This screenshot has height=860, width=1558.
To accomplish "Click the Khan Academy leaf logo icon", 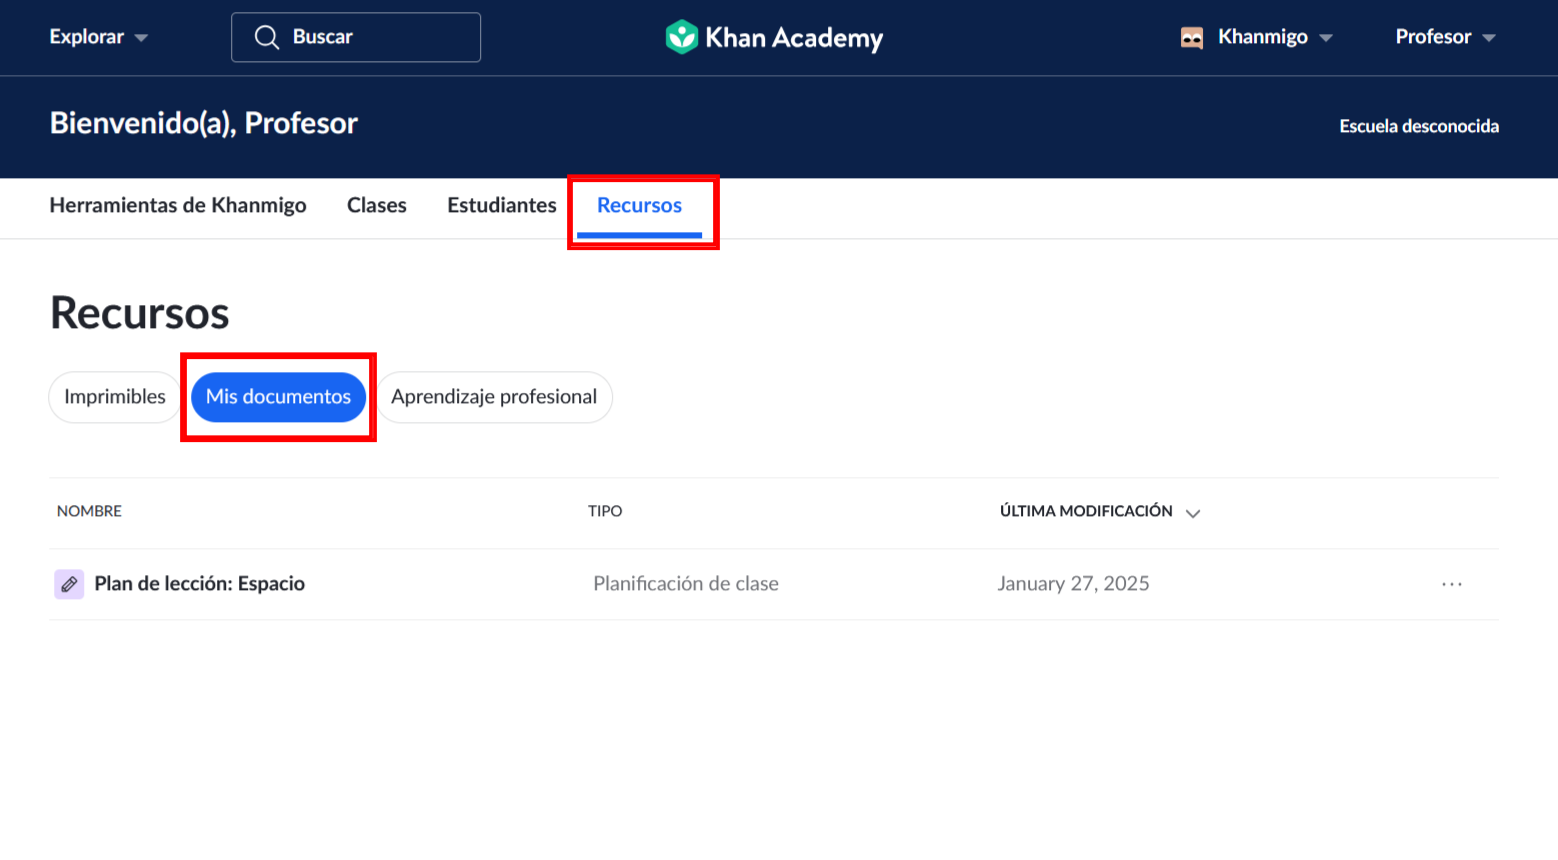I will coord(681,37).
